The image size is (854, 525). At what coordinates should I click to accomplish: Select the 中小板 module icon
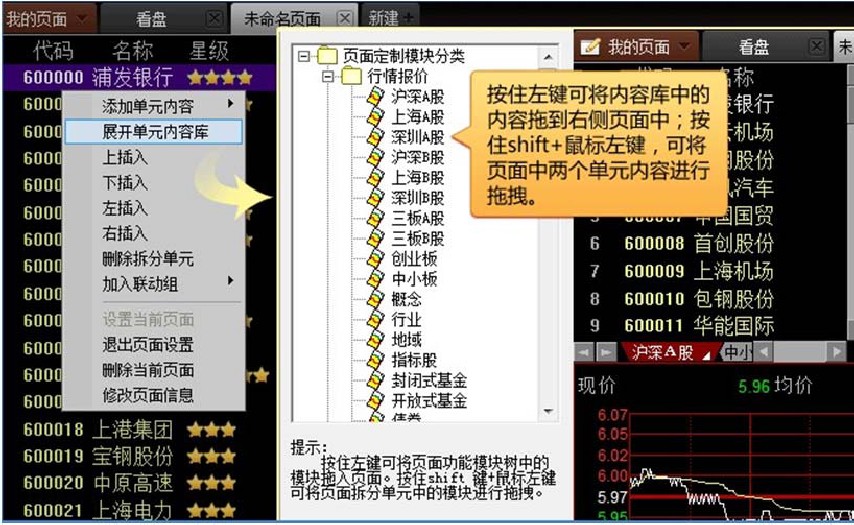(x=375, y=279)
